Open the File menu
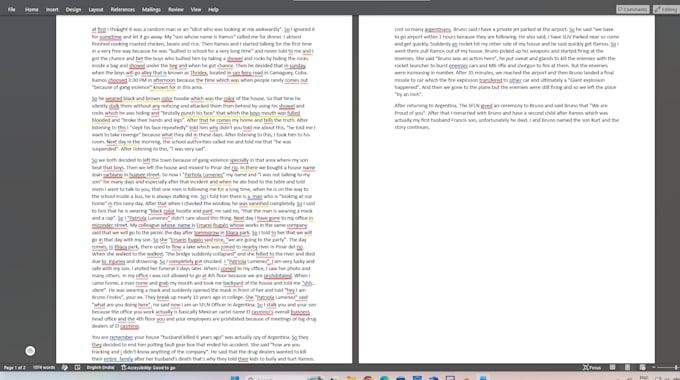 11,10
